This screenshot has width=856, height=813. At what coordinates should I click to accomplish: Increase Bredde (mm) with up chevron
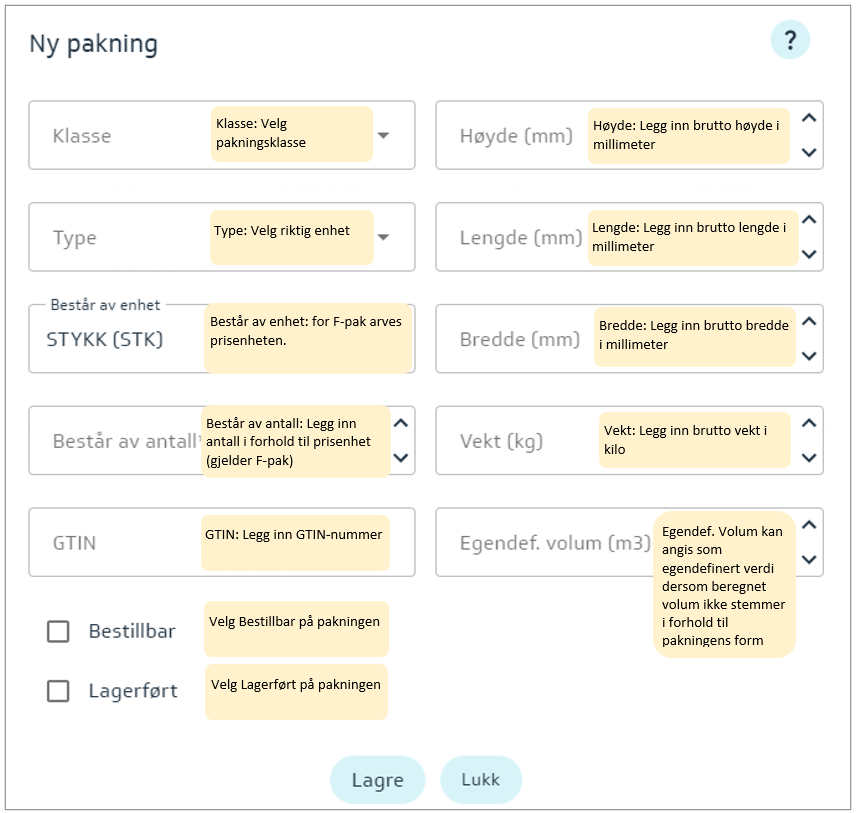click(x=810, y=322)
